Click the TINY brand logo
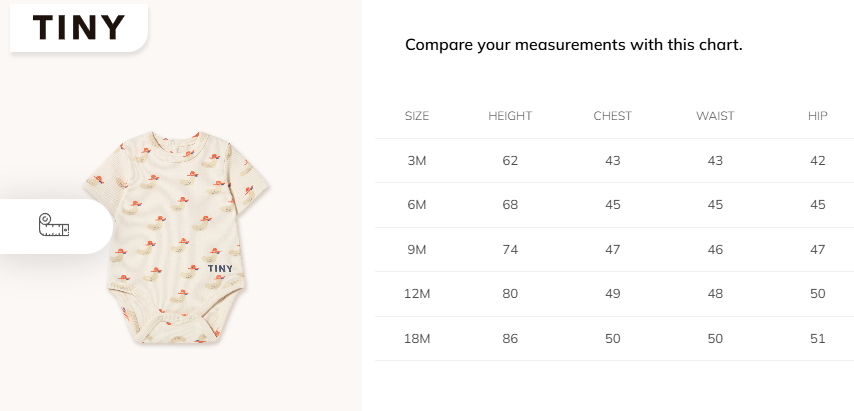The image size is (854, 411). pyautogui.click(x=79, y=27)
